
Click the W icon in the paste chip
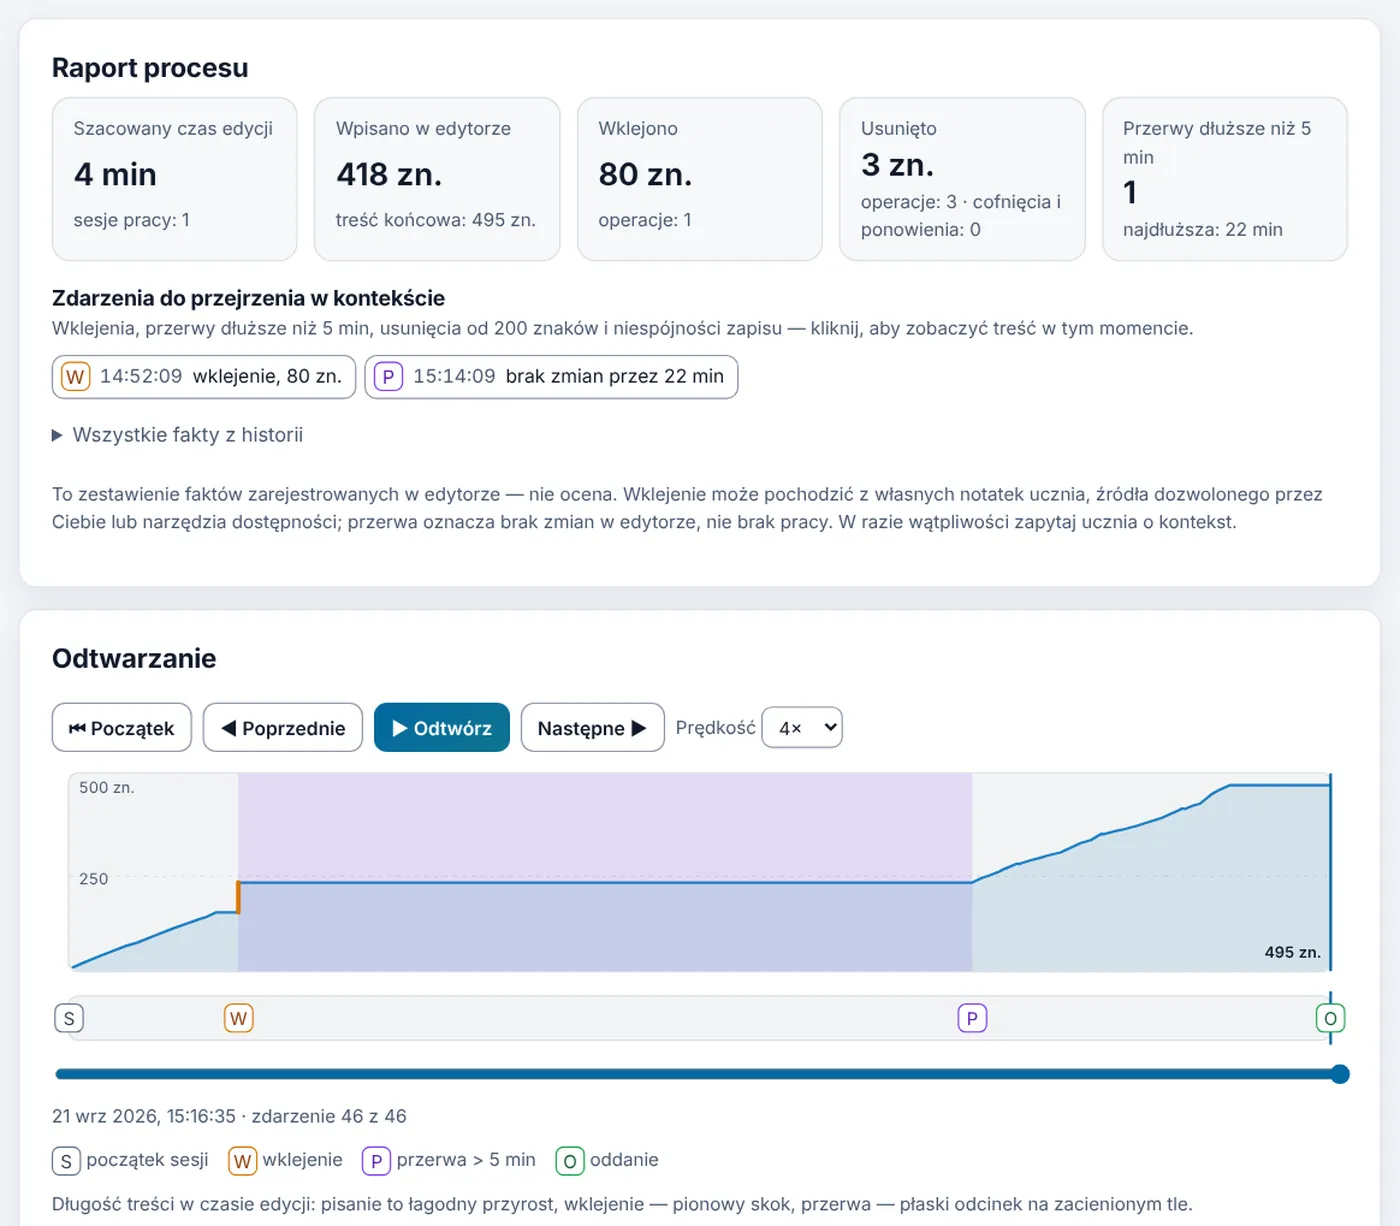click(x=75, y=377)
